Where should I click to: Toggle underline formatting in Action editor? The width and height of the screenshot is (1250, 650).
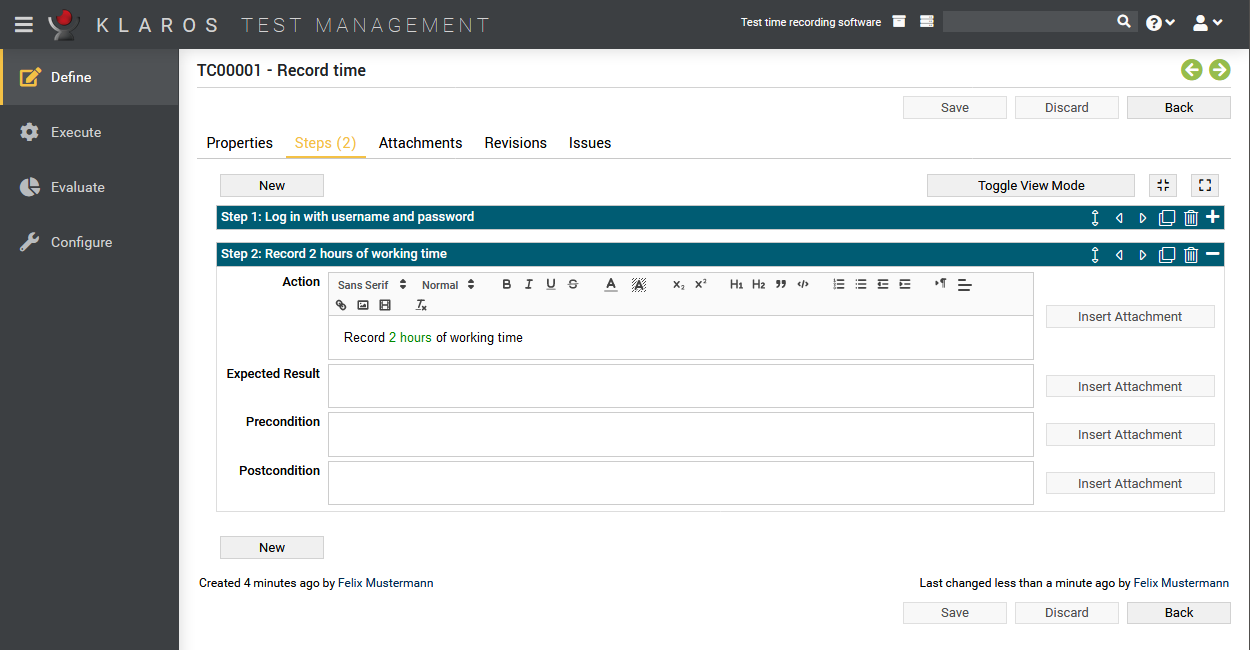[551, 284]
